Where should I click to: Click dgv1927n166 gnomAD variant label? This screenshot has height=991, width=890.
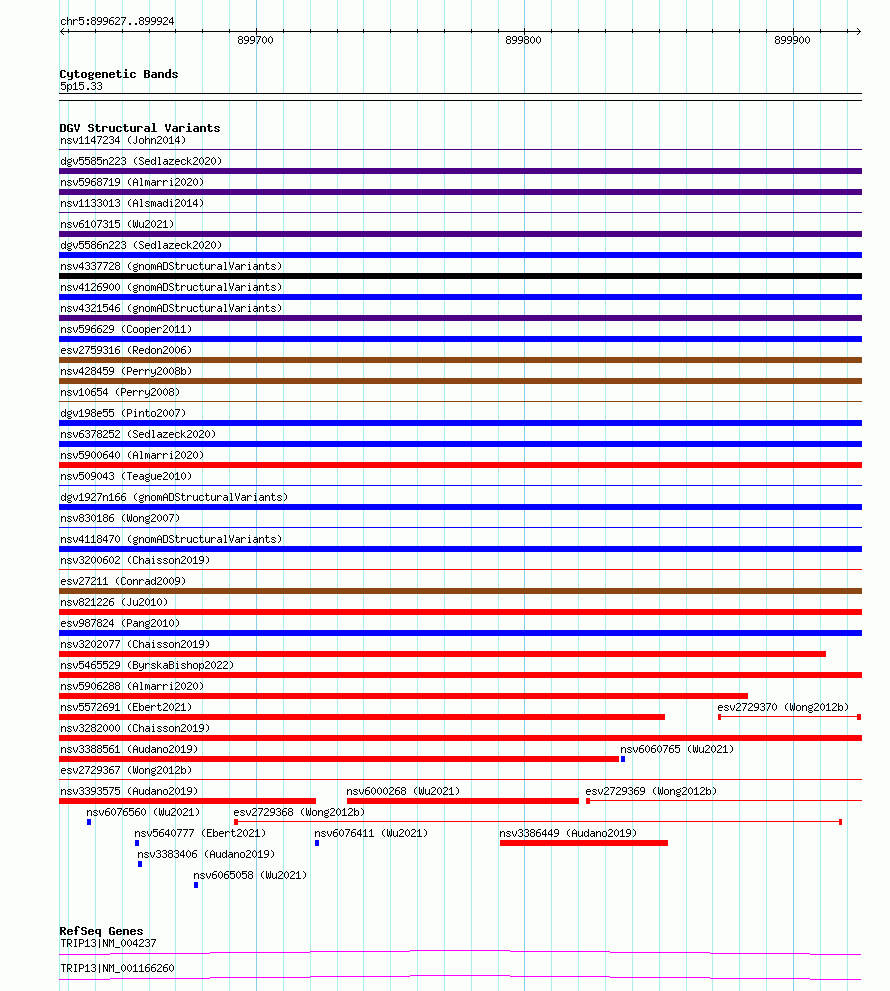point(174,497)
